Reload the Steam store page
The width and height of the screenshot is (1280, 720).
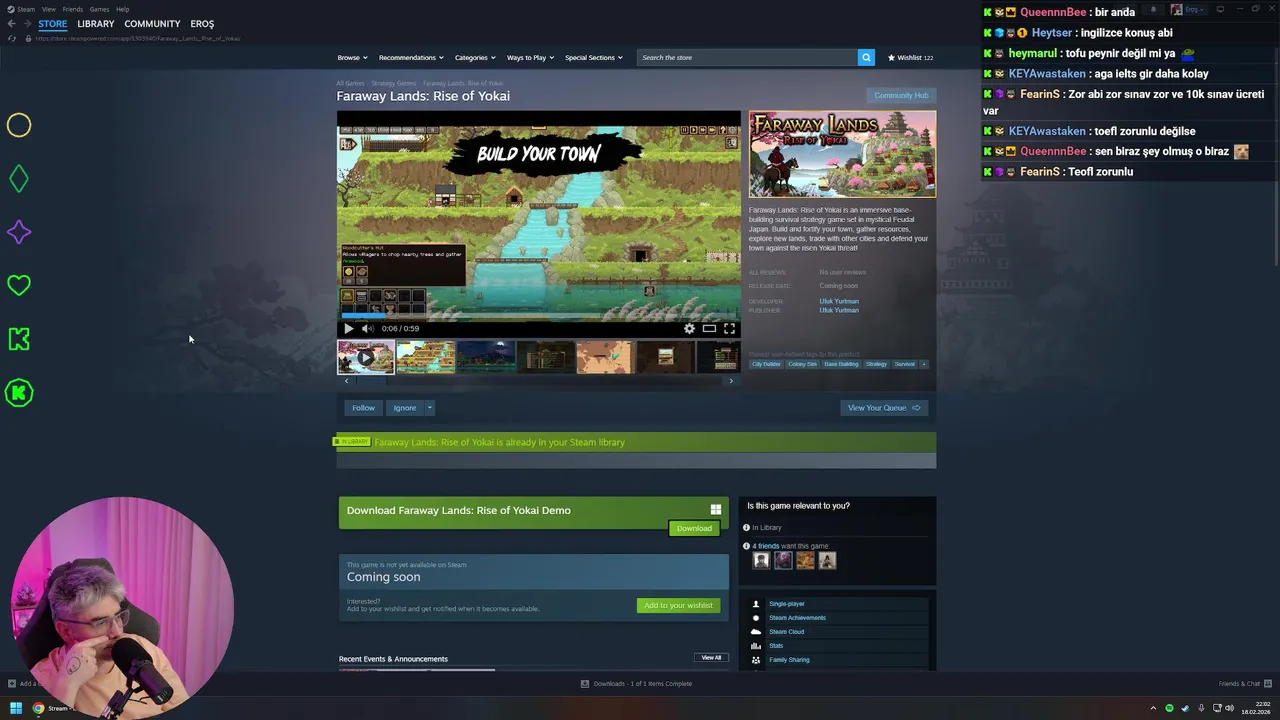12,38
